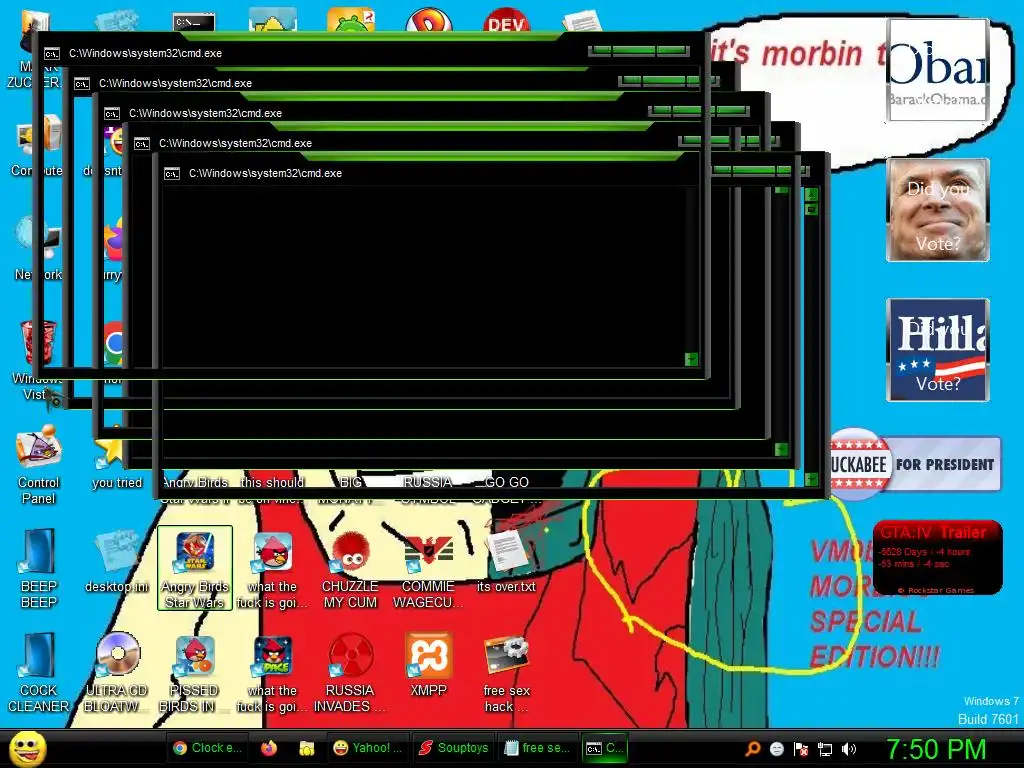Select the BEEP BEEP desktop shortcut
Viewport: 1024px width, 768px height.
click(39, 568)
